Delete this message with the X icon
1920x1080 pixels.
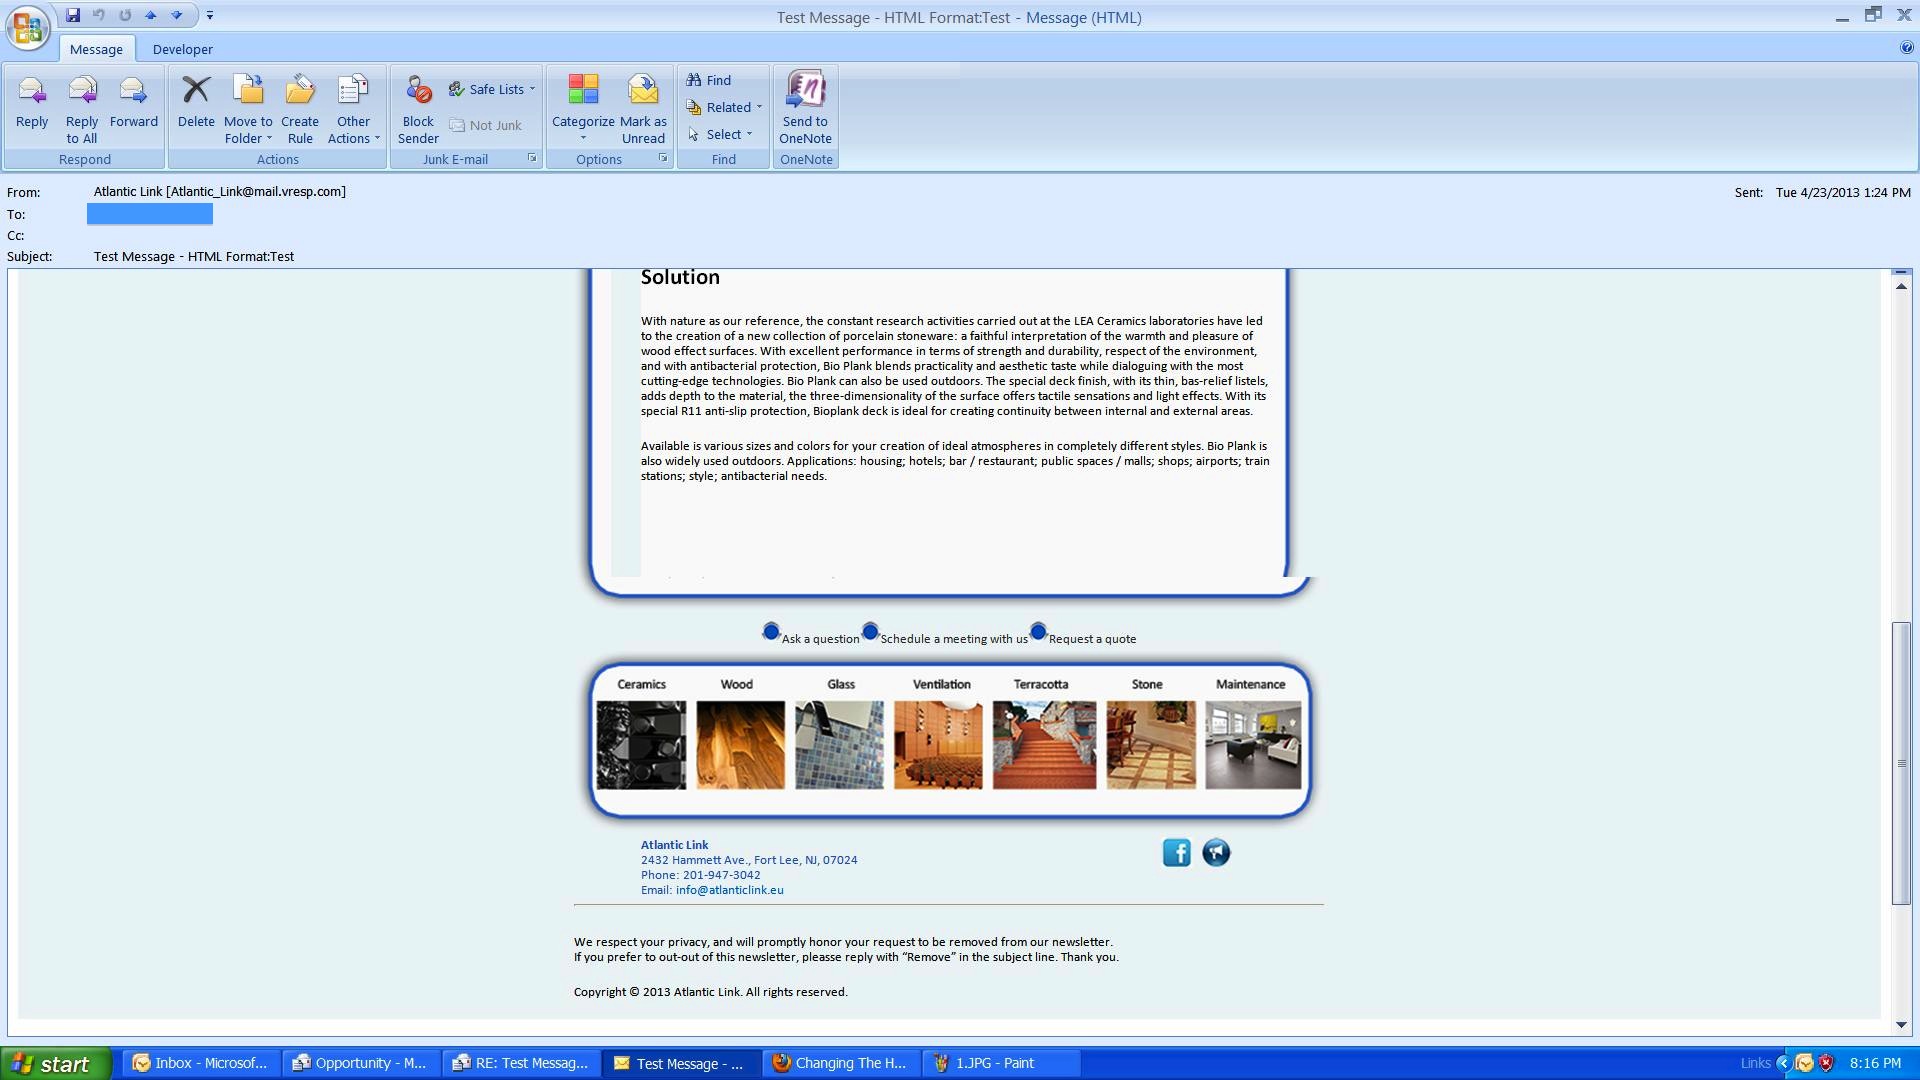(196, 92)
